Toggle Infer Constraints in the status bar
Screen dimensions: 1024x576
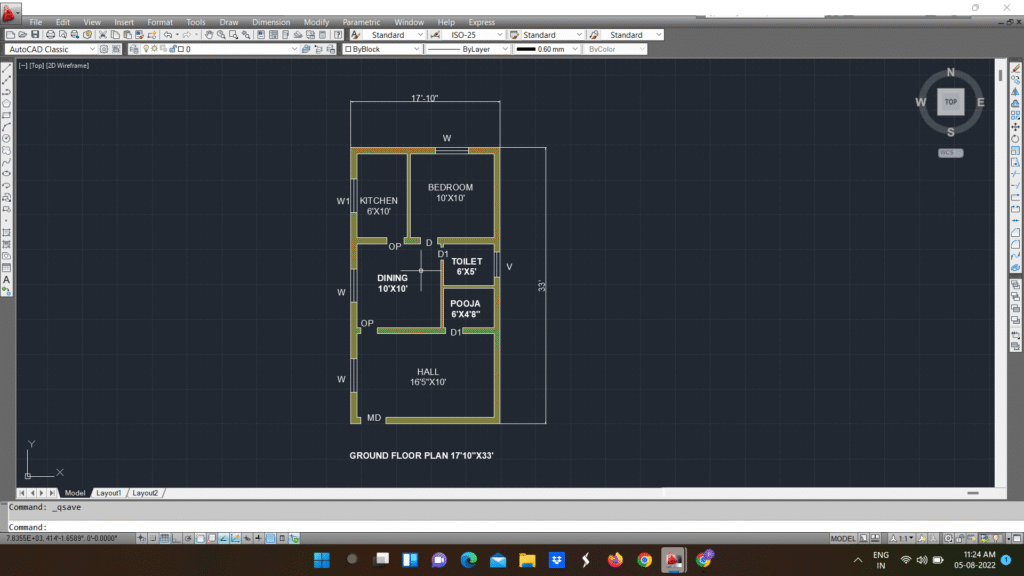click(141, 539)
